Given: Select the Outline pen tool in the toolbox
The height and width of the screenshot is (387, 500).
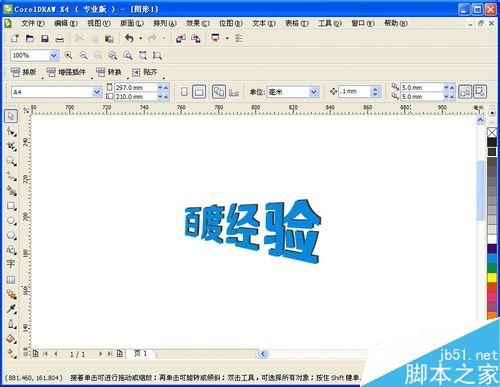Looking at the screenshot, I should [11, 324].
